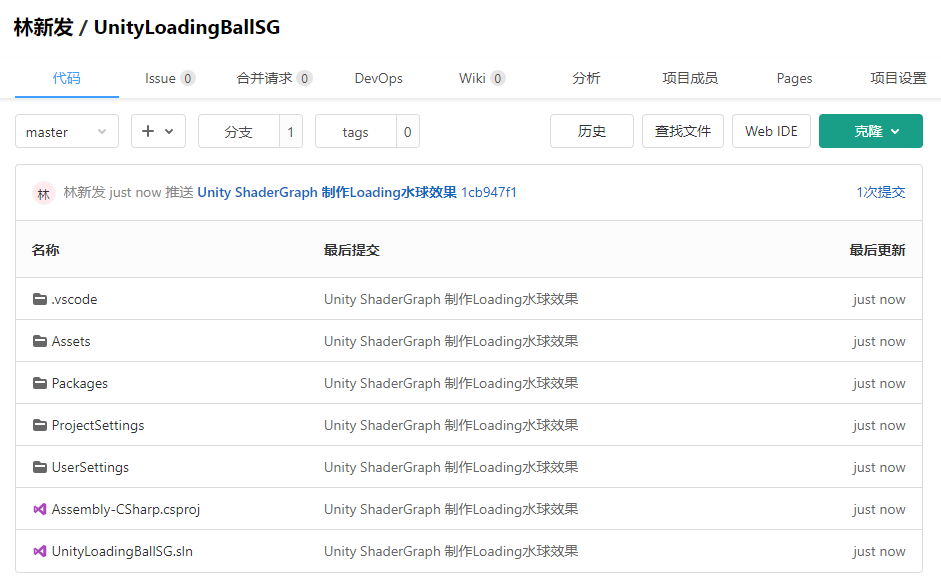Go to the DevOps tab
The image size is (941, 582).
coord(379,78)
